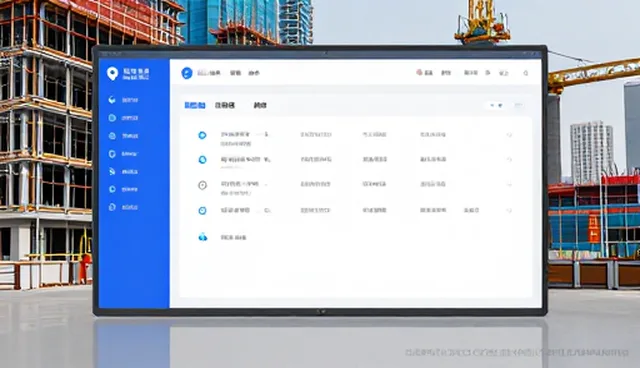The height and width of the screenshot is (368, 640).
Task: Click the round blue icon in the top header
Action: pyautogui.click(x=187, y=73)
